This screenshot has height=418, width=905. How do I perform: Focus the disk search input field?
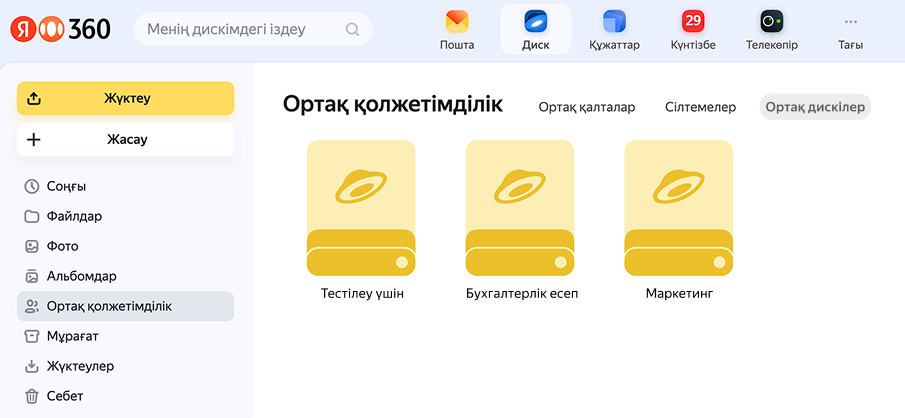[240, 30]
